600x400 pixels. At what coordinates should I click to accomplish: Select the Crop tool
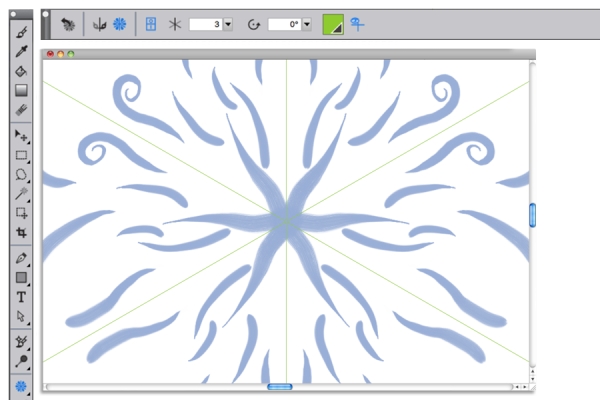(21, 232)
